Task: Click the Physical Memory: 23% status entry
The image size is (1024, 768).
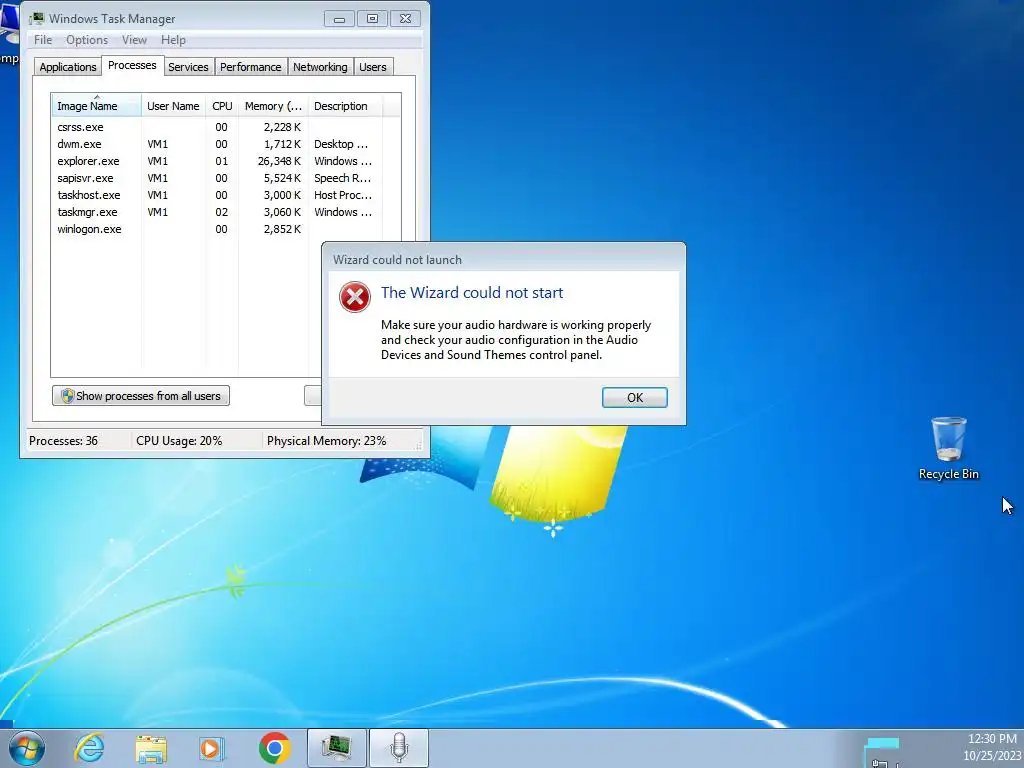Action: tap(327, 441)
